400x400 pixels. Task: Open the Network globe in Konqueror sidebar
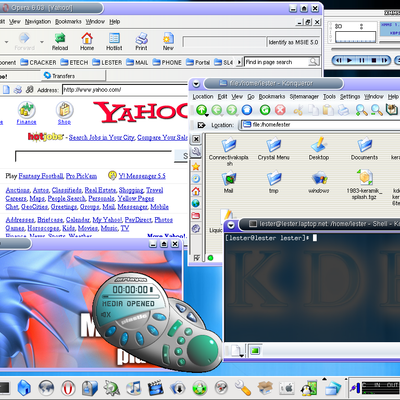point(196,203)
